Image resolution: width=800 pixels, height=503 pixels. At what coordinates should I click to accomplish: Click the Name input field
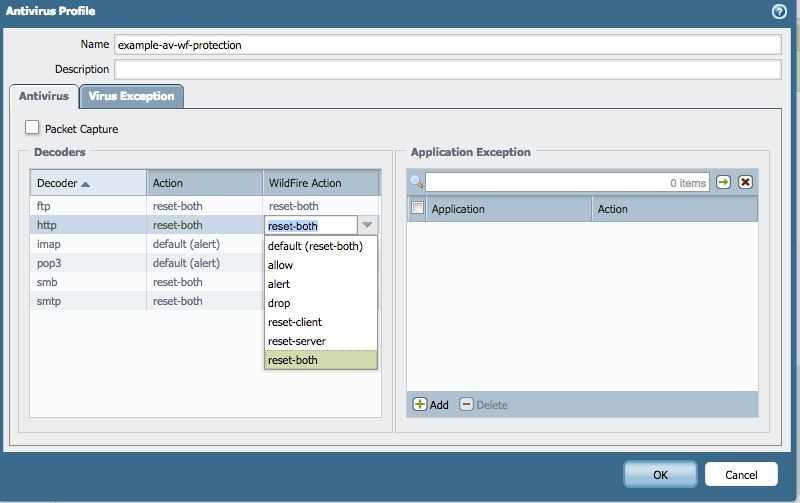[446, 45]
